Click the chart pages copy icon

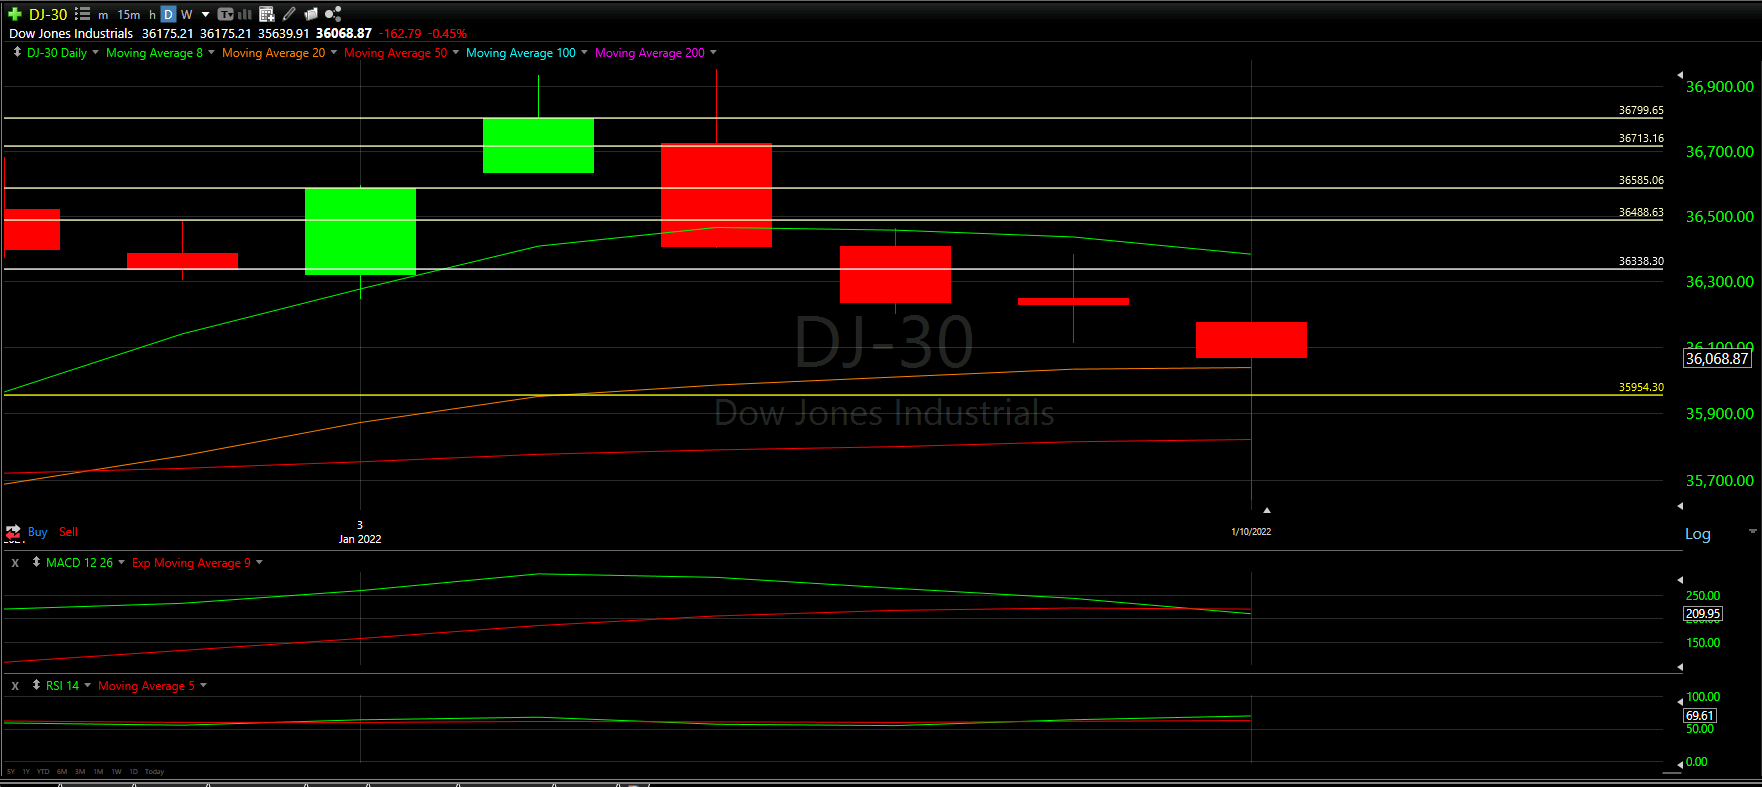coord(311,14)
